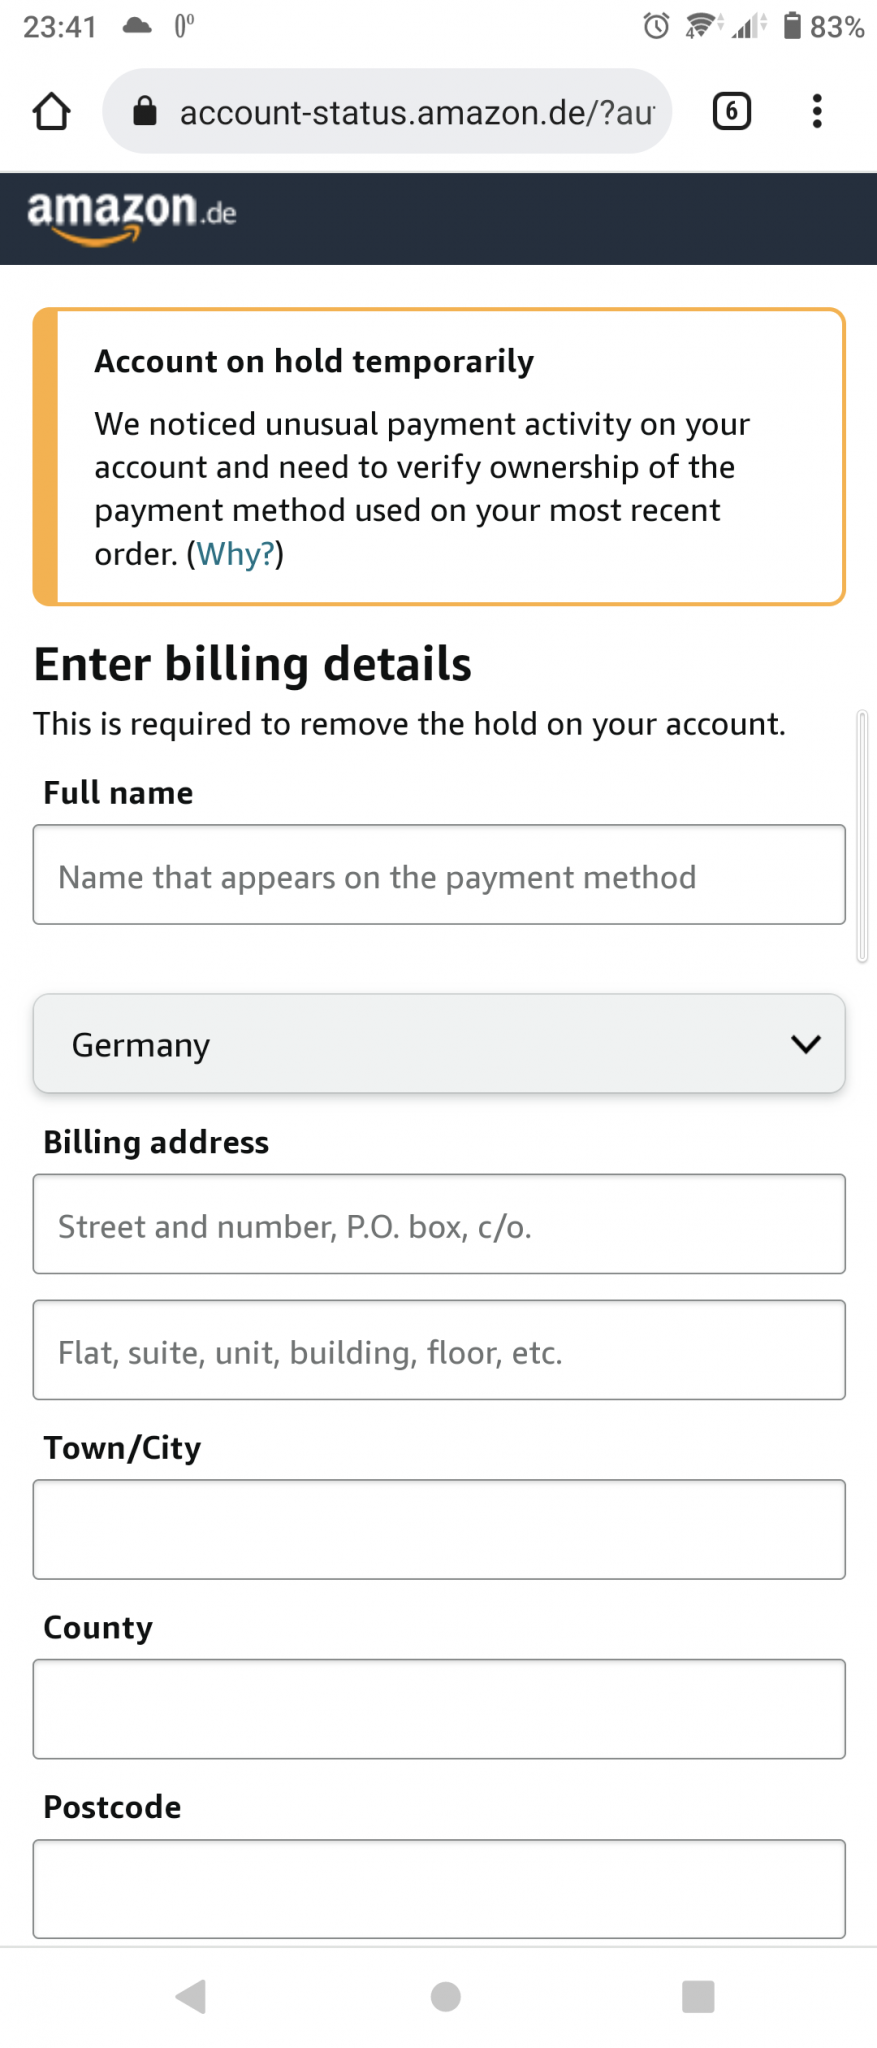Image resolution: width=877 pixels, height=2048 pixels.
Task: Focus the County input field
Action: click(439, 1709)
